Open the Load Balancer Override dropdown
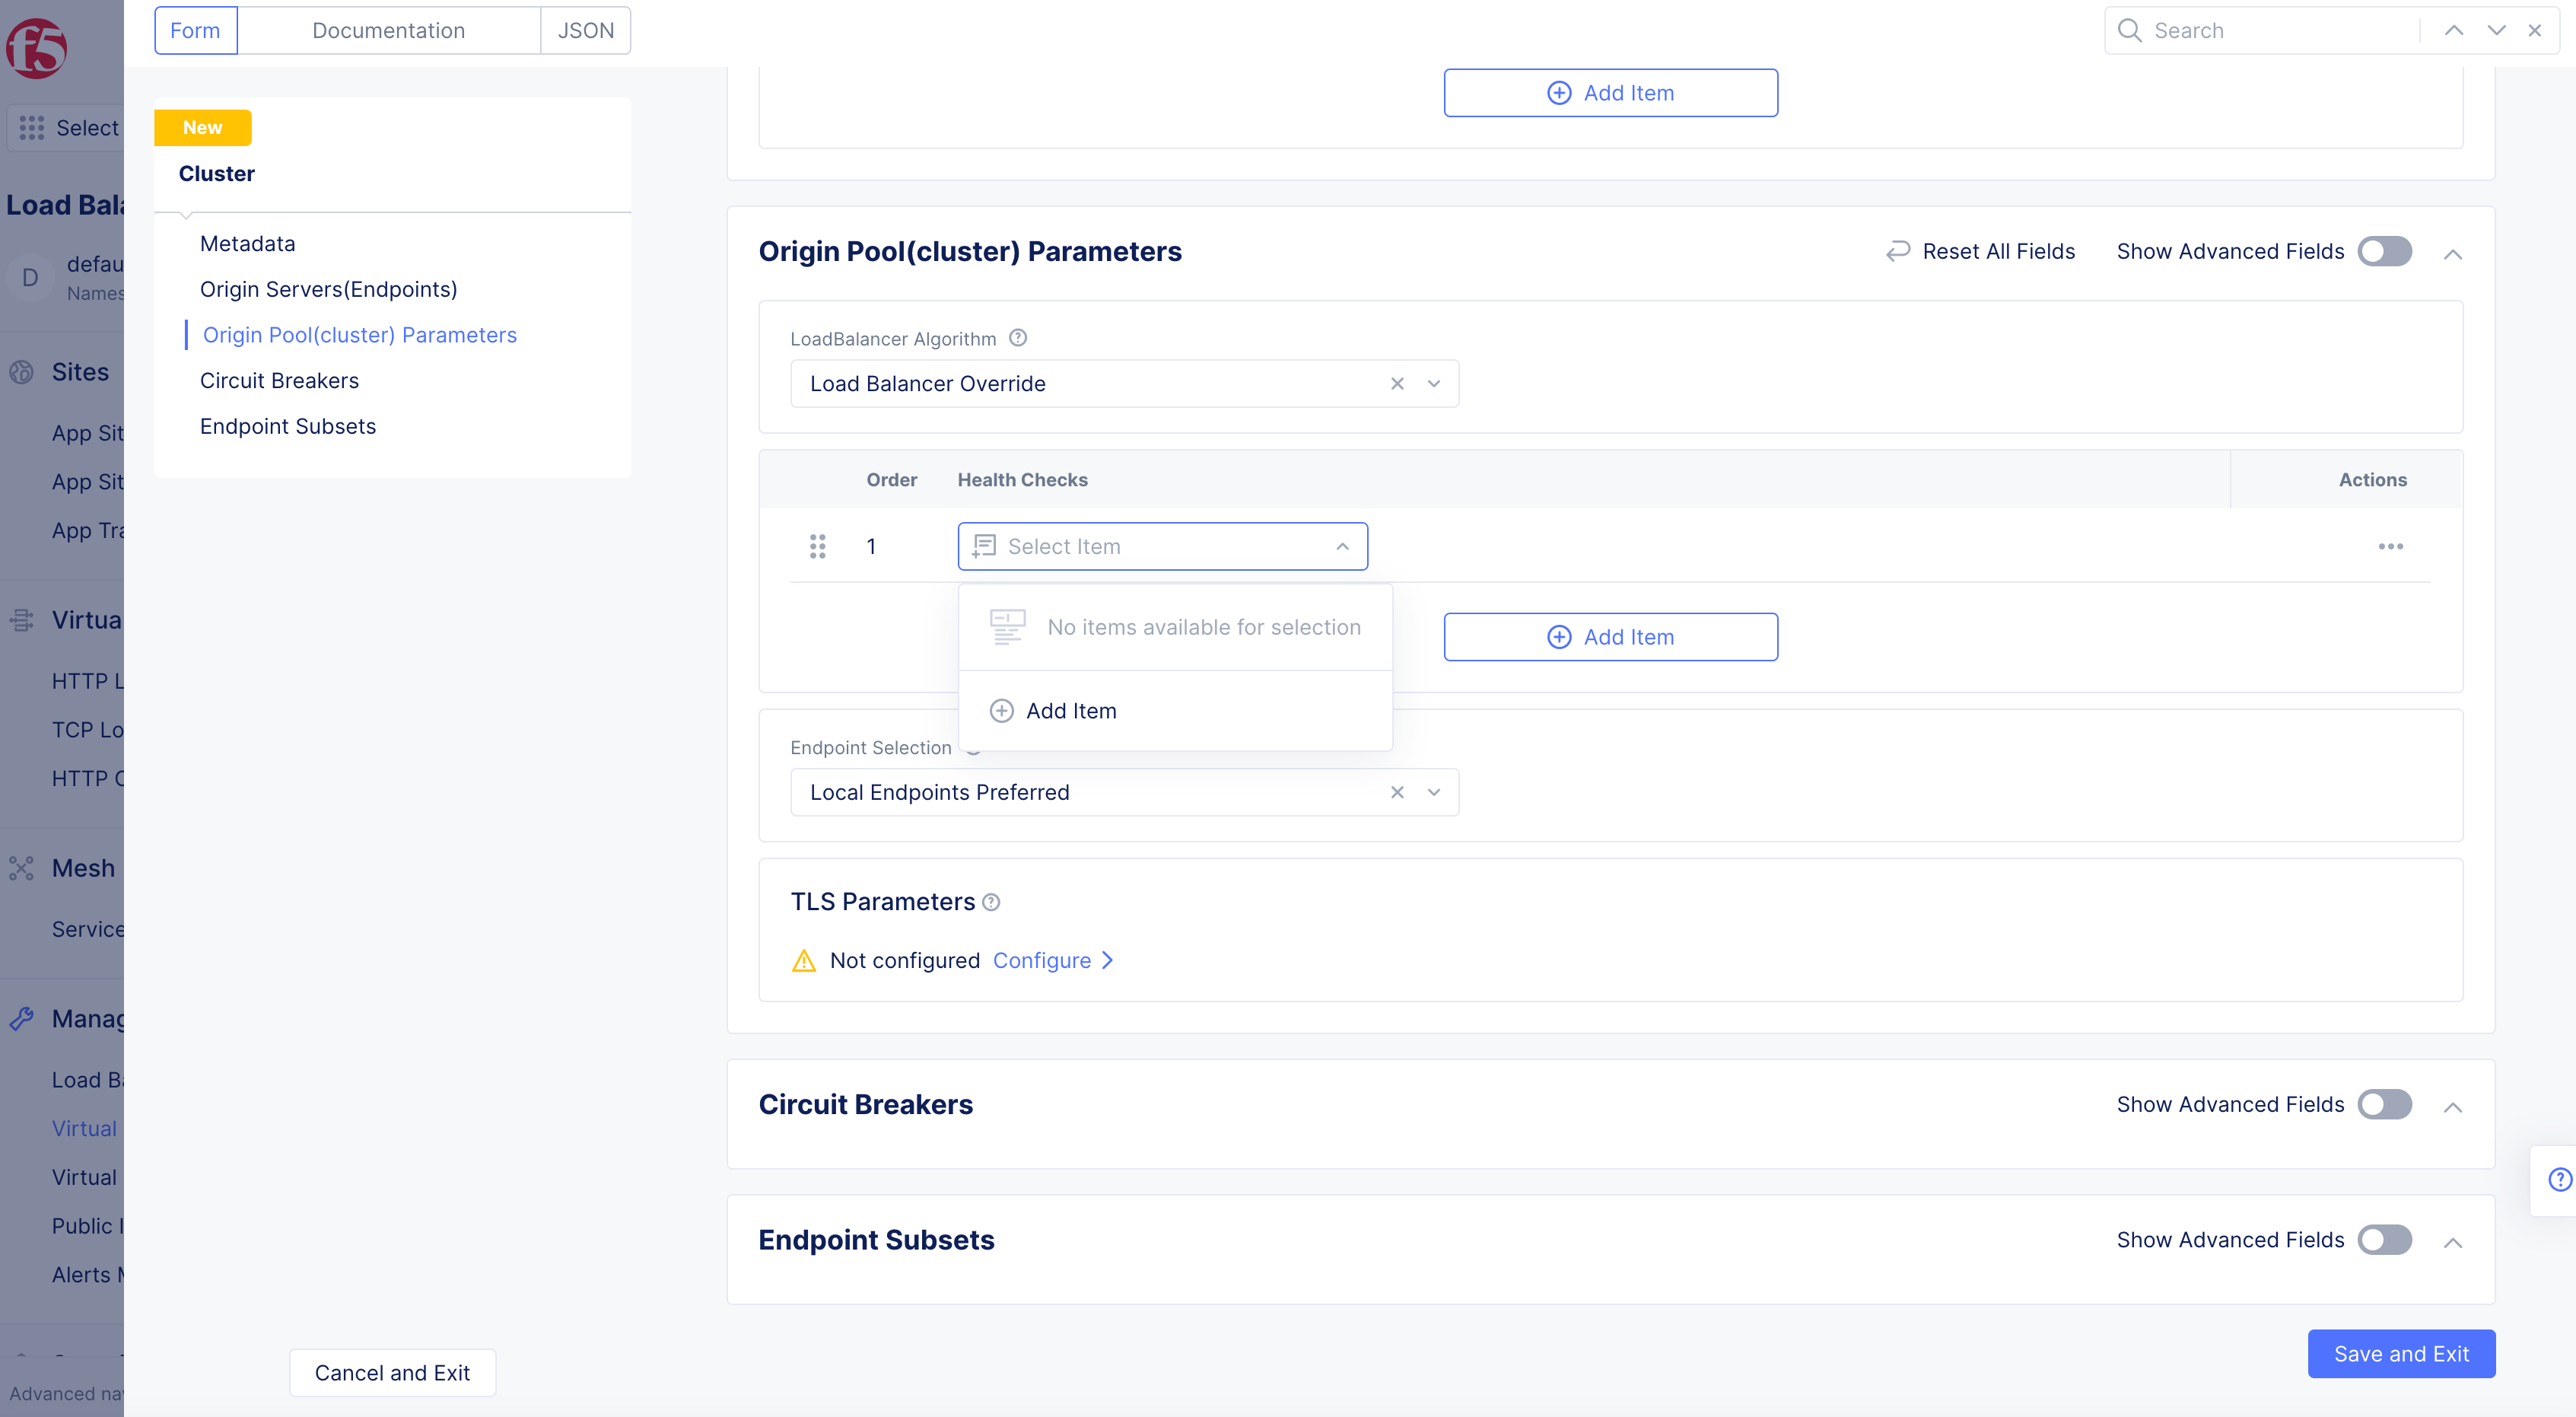This screenshot has width=2576, height=1417. 1433,383
